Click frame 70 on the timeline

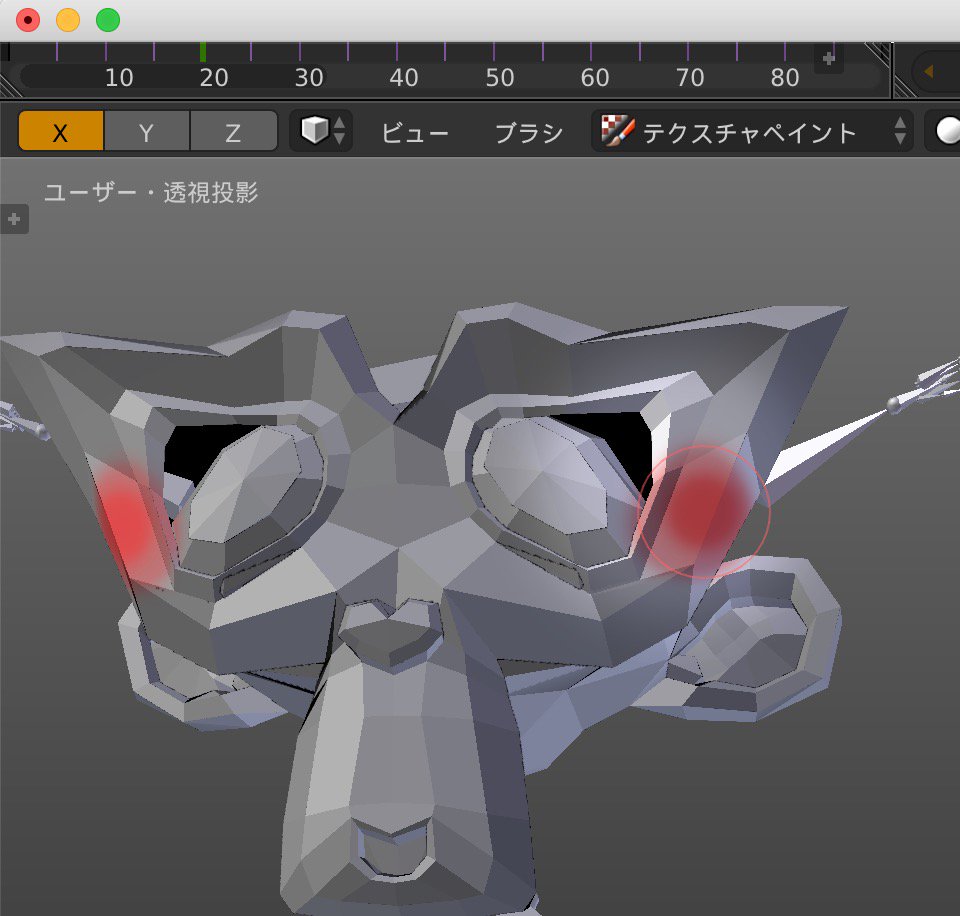[690, 78]
